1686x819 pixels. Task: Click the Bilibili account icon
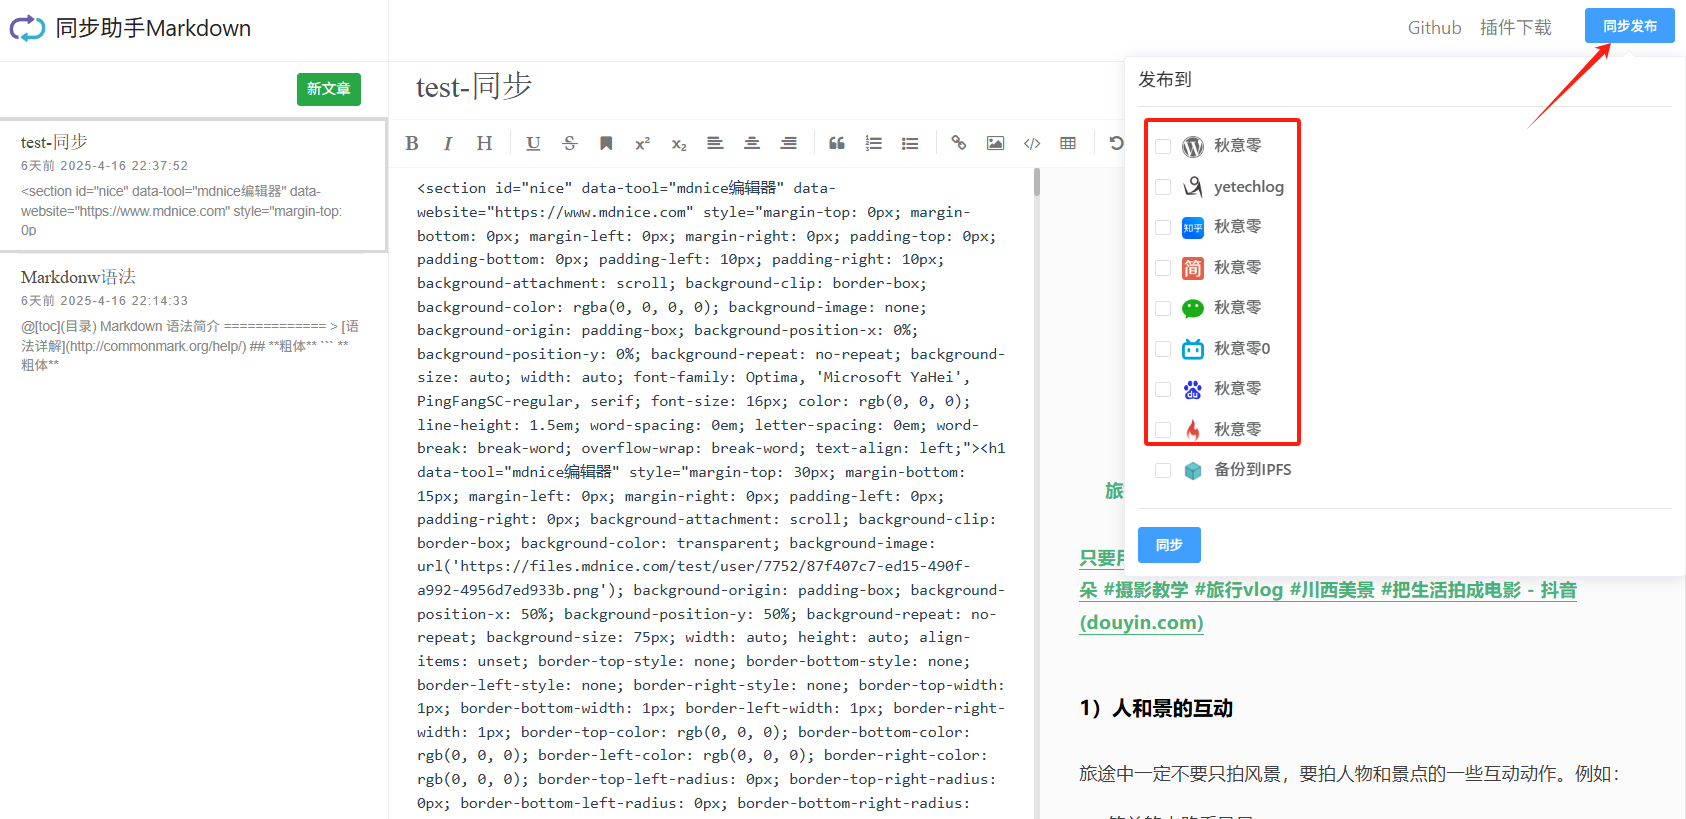pyautogui.click(x=1193, y=349)
